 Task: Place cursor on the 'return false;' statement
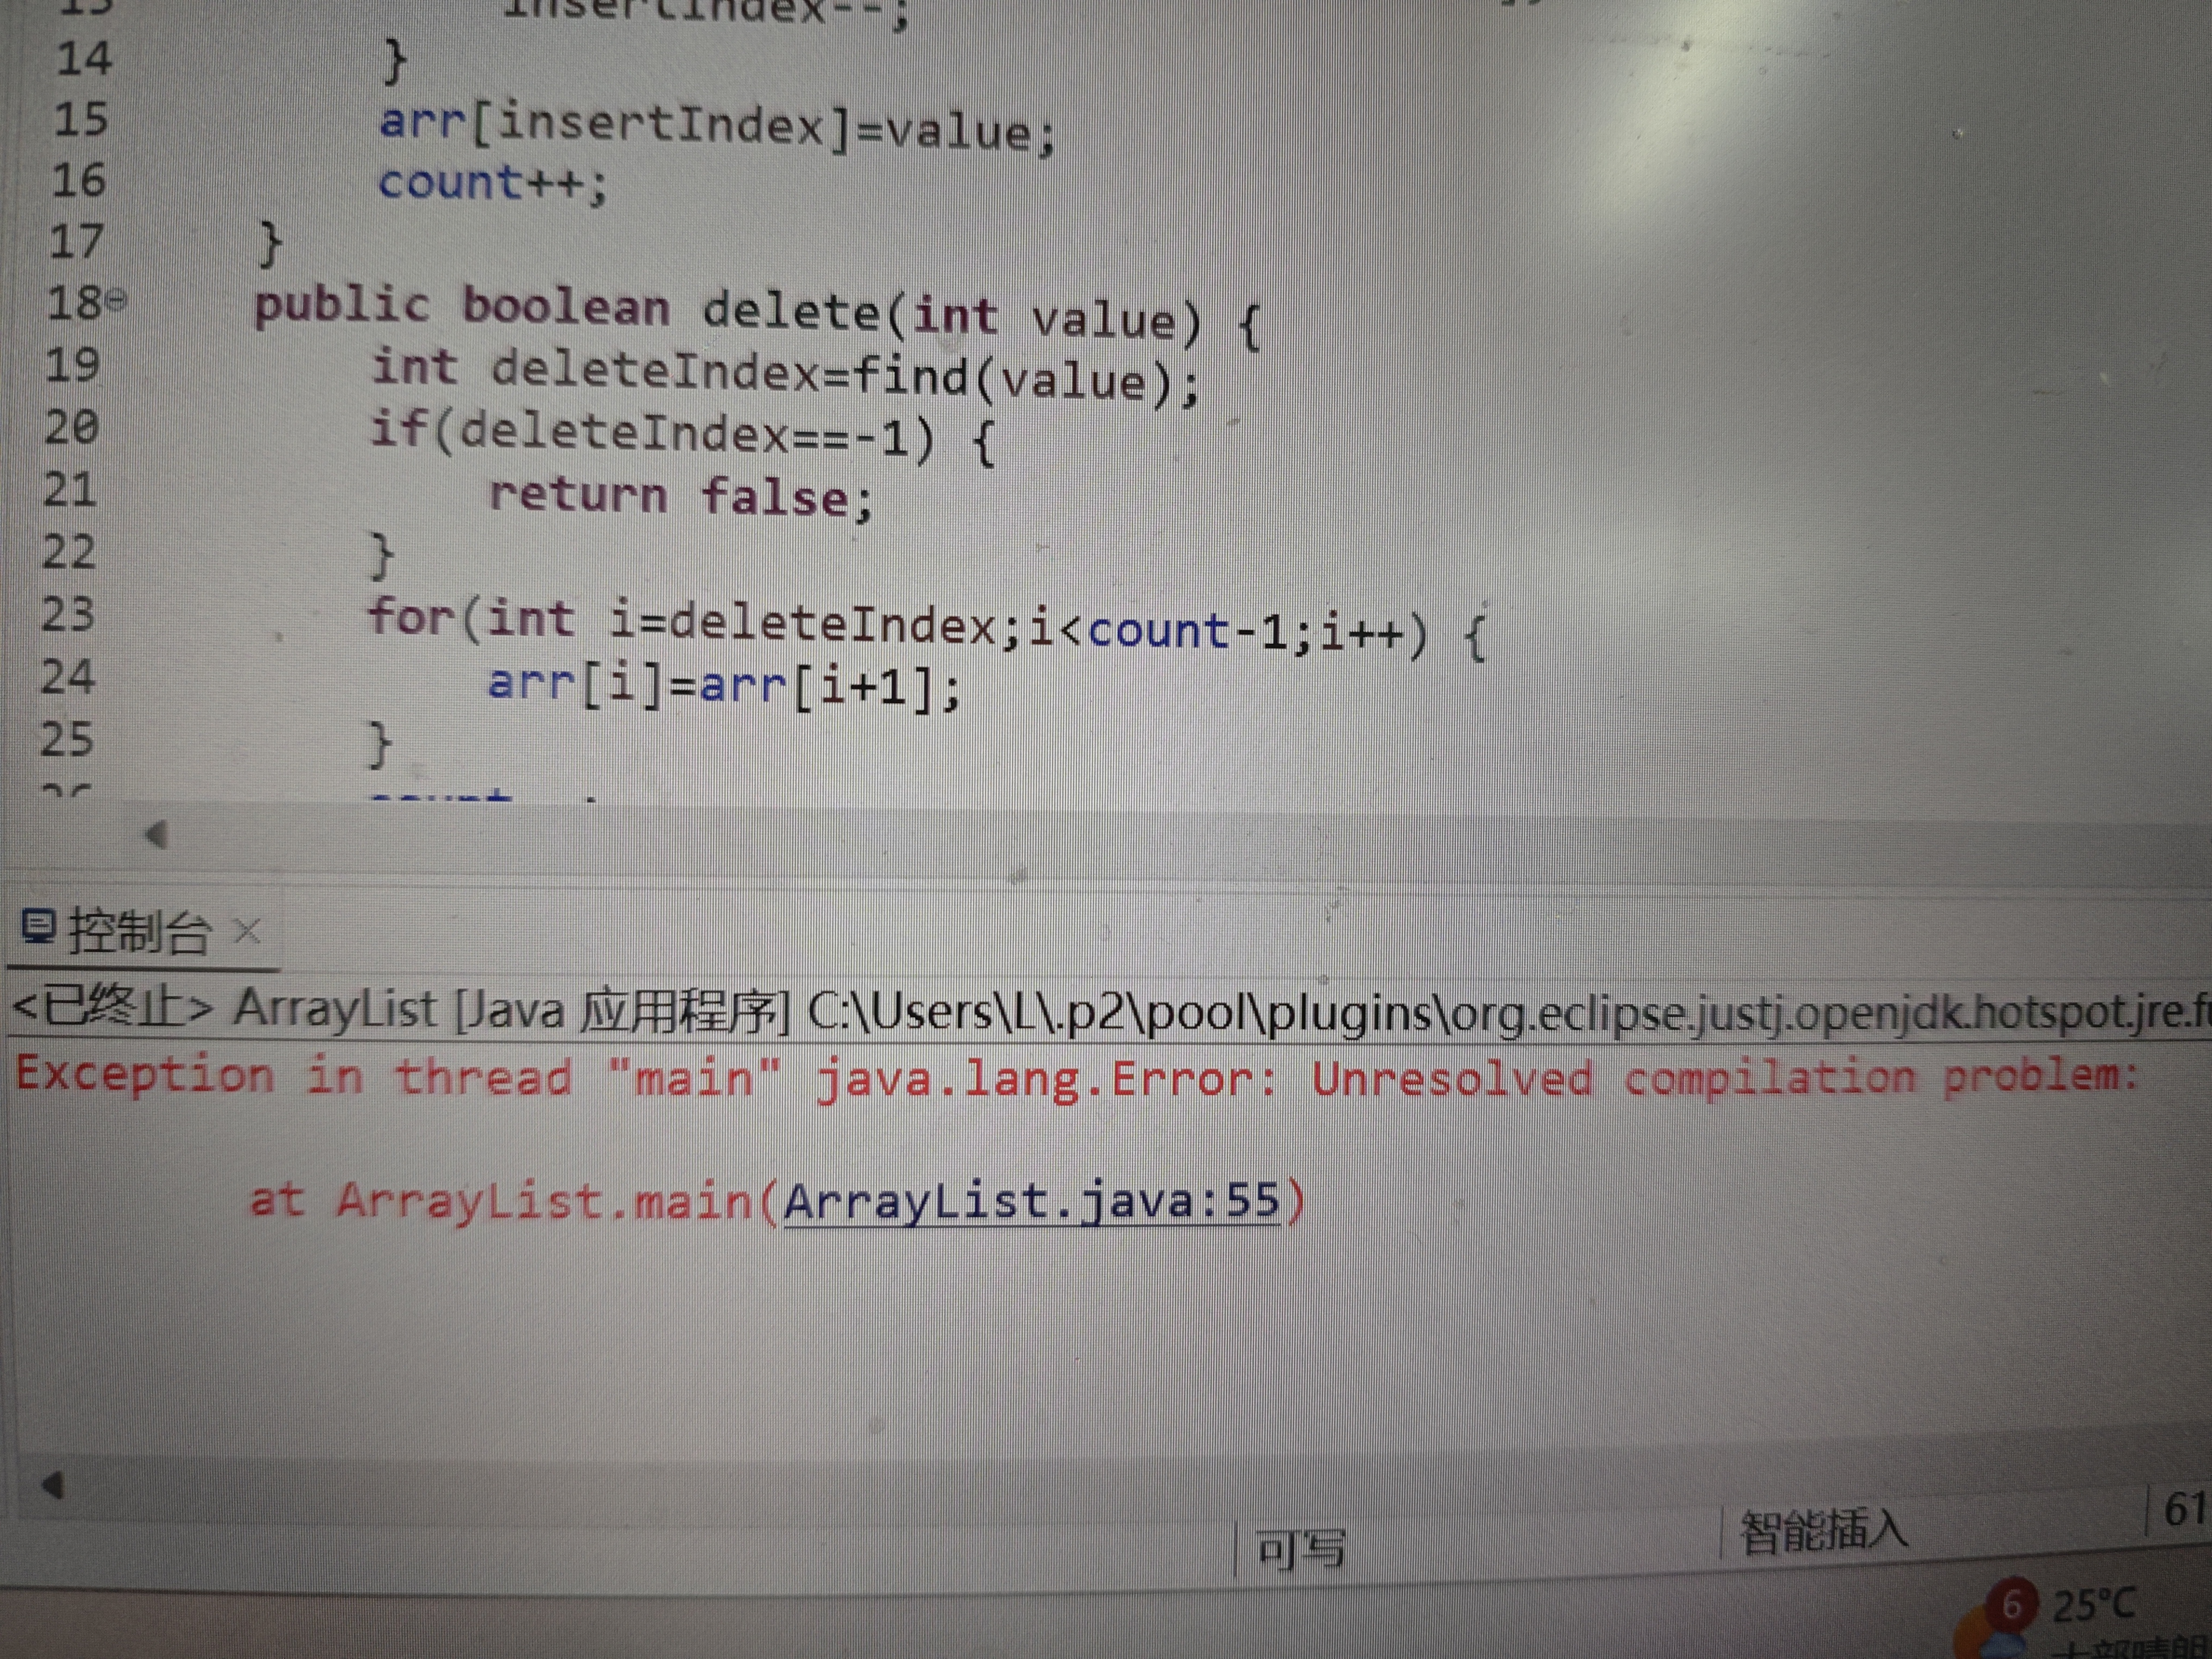680,497
